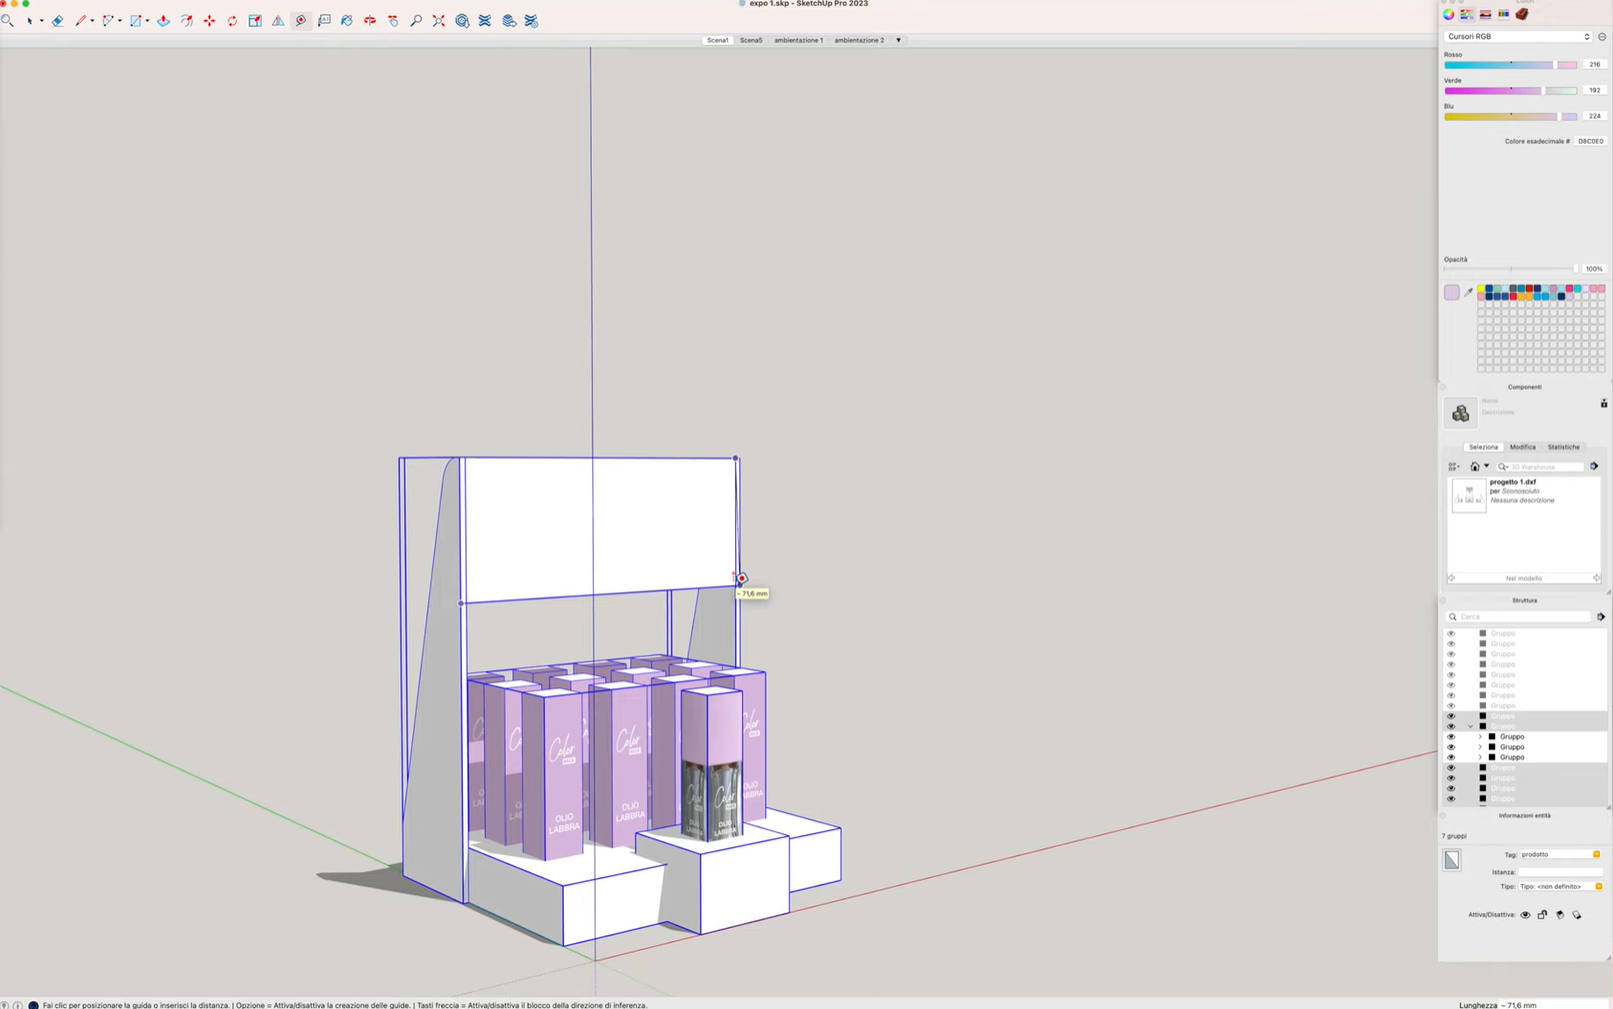1613x1009 pixels.
Task: Toggle visibility eye next to Attiva/Disattiva
Action: 1525,915
